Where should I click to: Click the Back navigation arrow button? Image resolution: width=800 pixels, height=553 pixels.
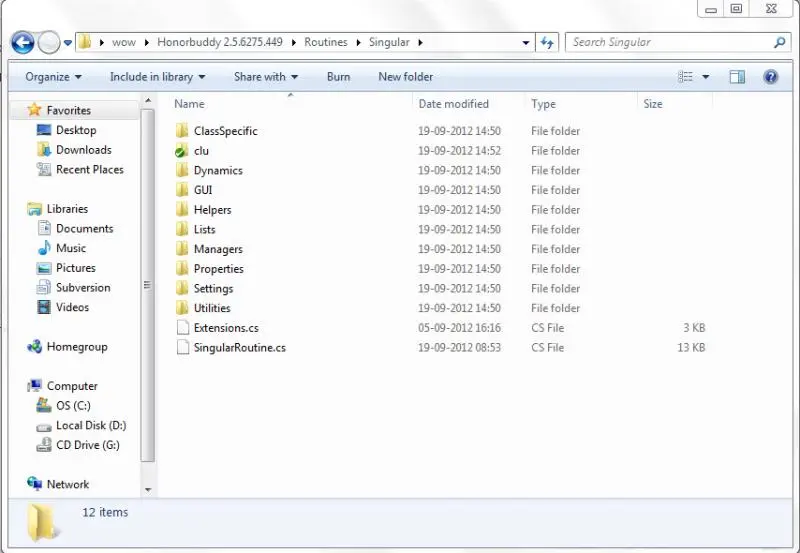point(22,43)
